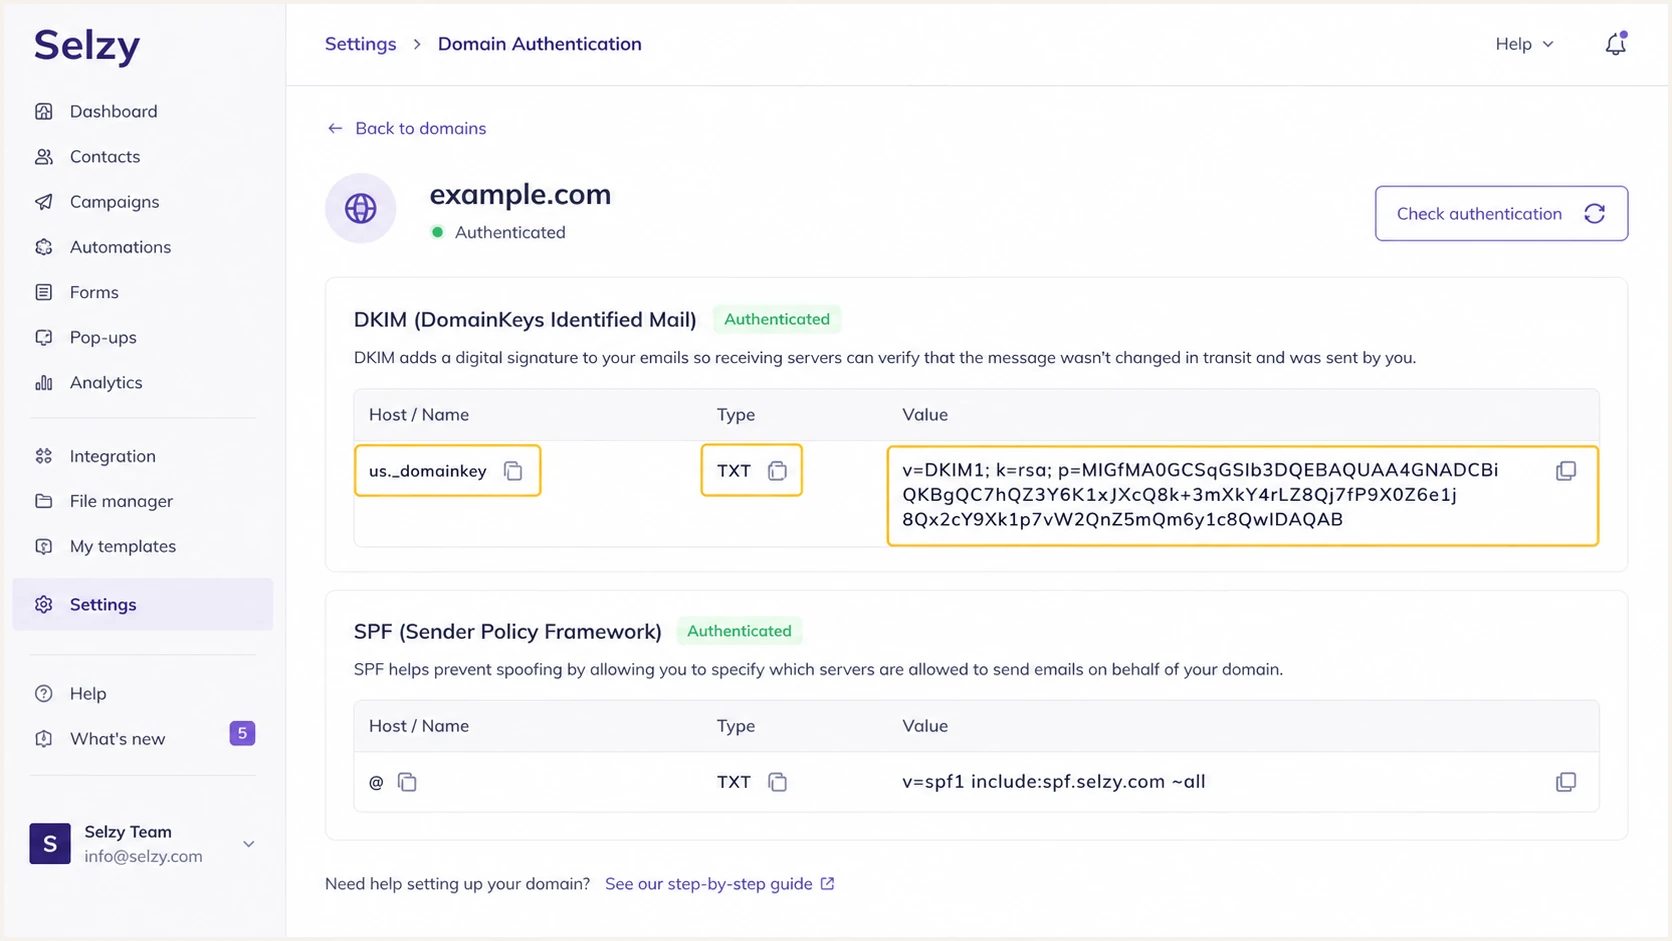Screen dimensions: 1672x941
Task: Open the notifications bell
Action: (x=1615, y=44)
